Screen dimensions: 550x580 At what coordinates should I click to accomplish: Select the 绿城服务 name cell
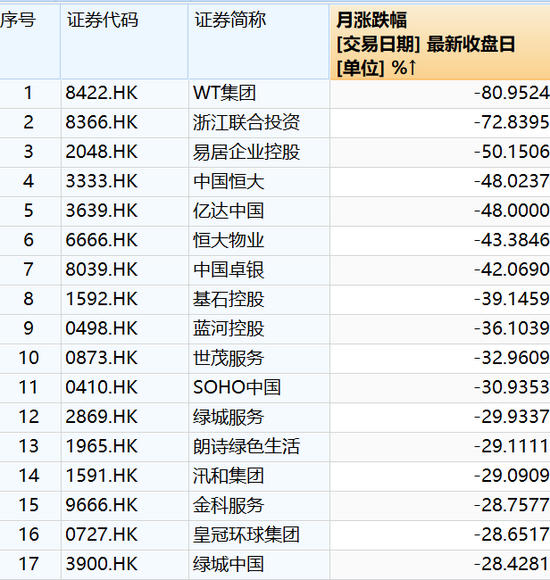click(x=259, y=417)
